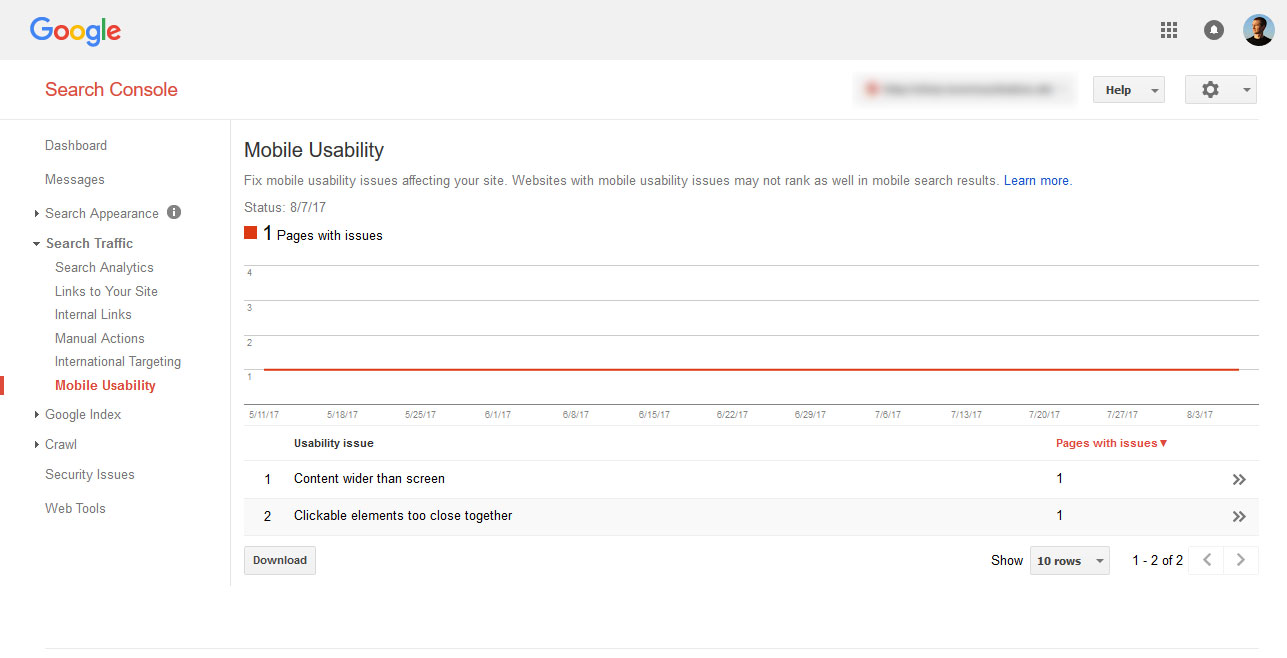Open the blurred site property selector

click(964, 90)
